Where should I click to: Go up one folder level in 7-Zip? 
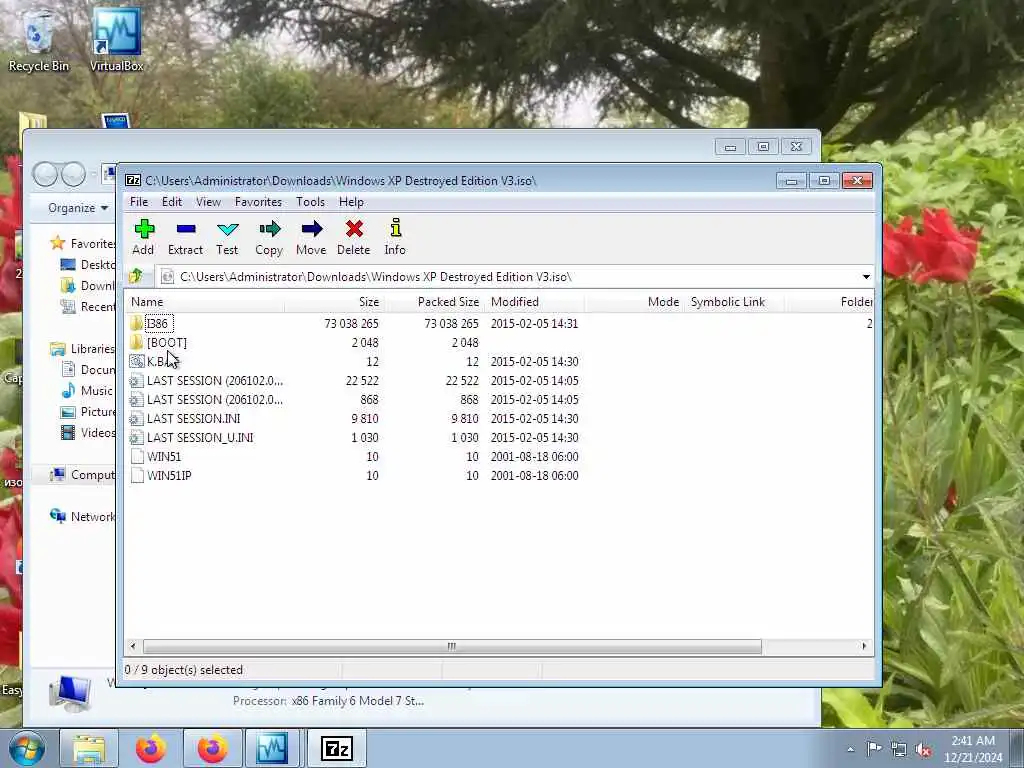[136, 276]
